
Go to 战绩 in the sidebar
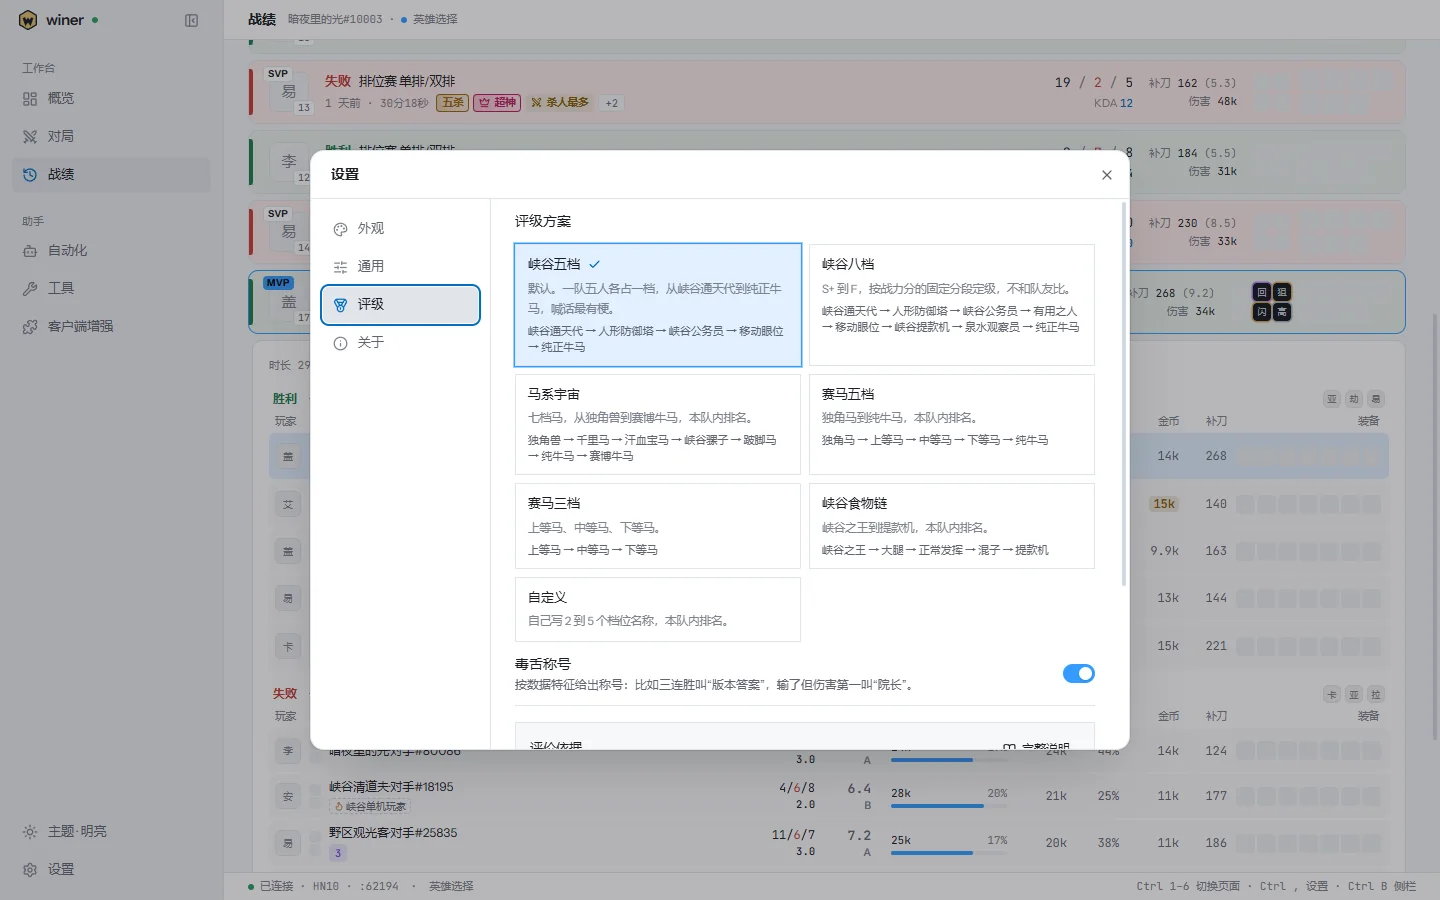coord(112,175)
